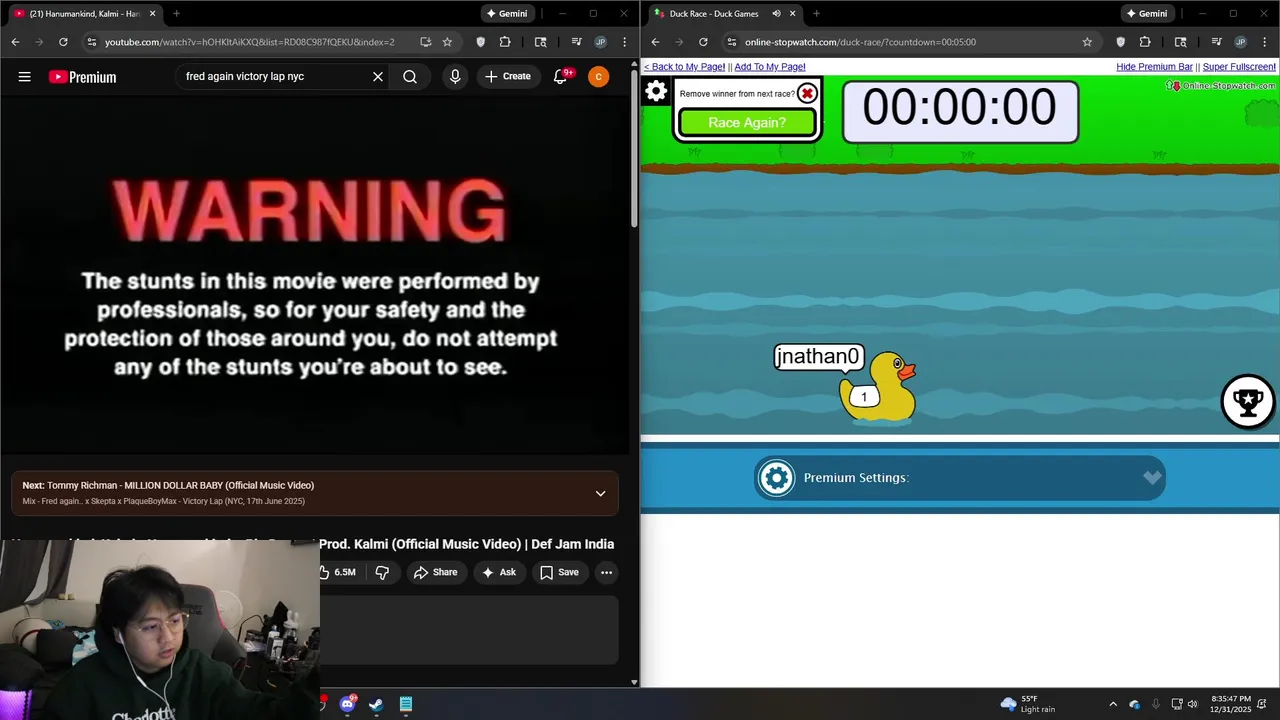Screen dimensions: 1280x720
Task: Open the YouTube notifications bell
Action: pos(561,77)
